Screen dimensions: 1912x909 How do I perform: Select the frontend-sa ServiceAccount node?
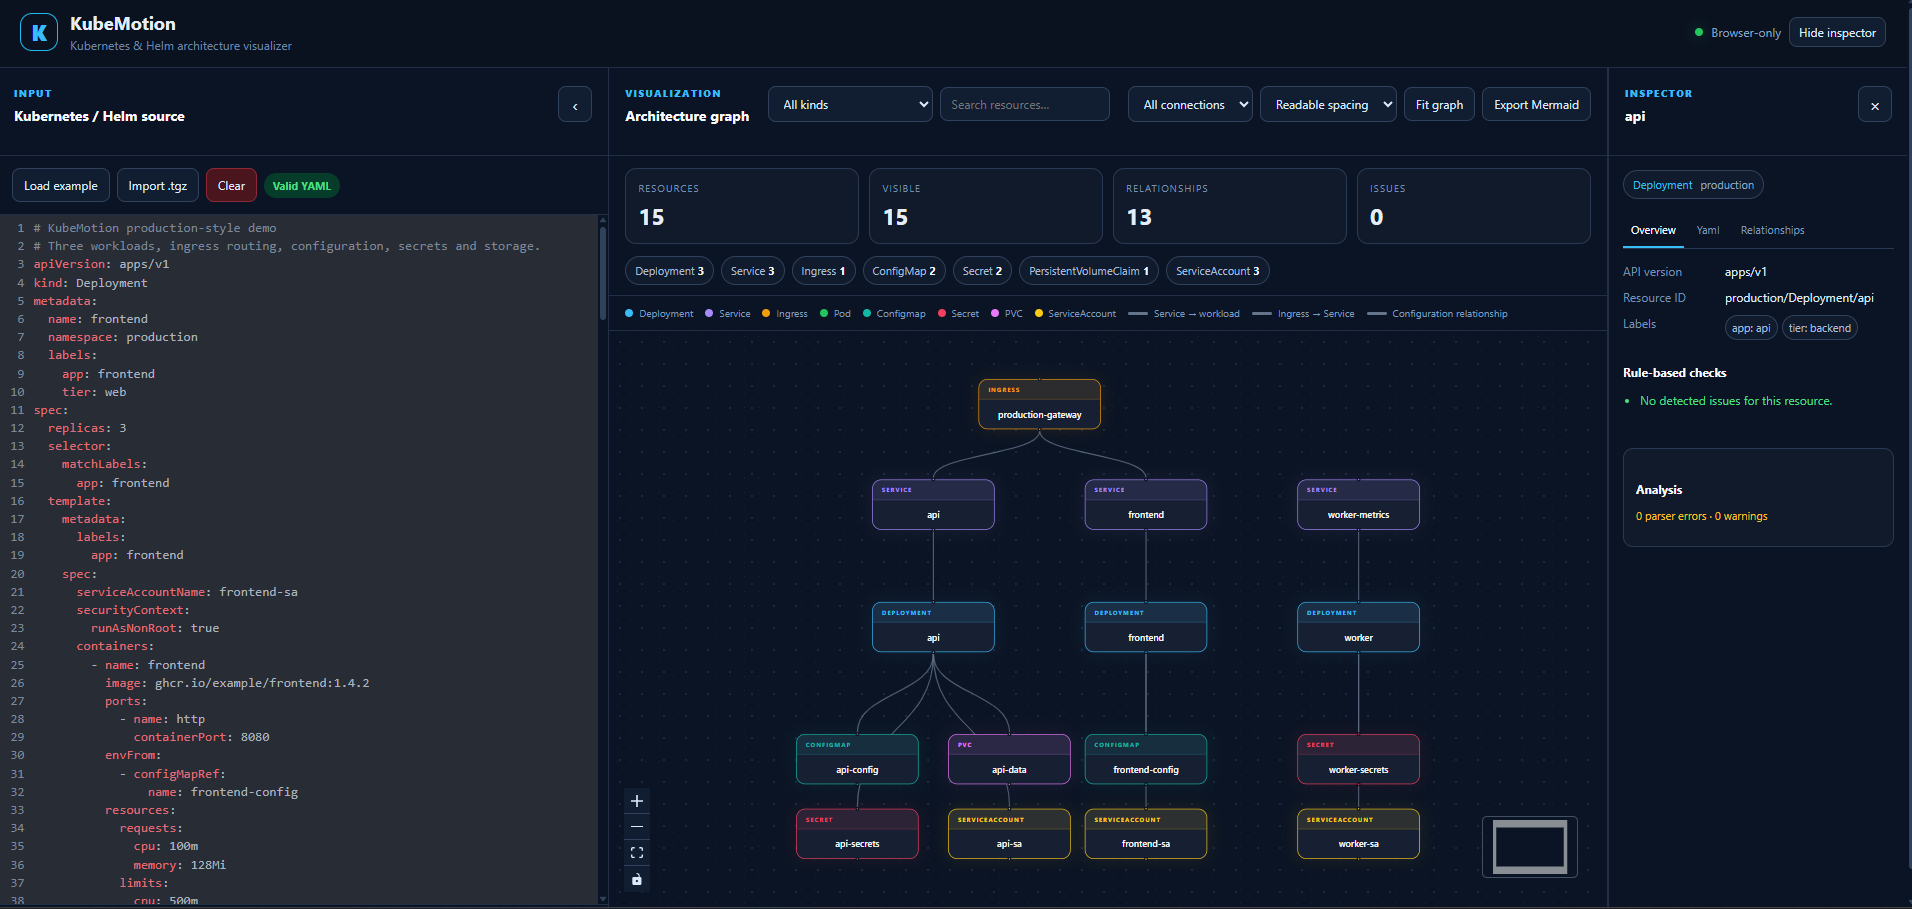(x=1146, y=834)
